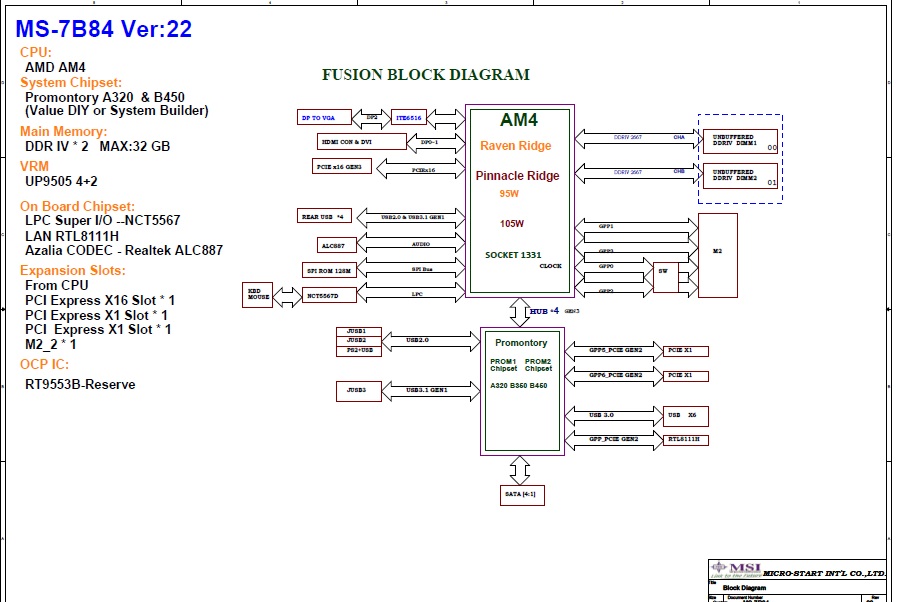
Task: Click the AM4 CPU block
Action: tap(519, 200)
